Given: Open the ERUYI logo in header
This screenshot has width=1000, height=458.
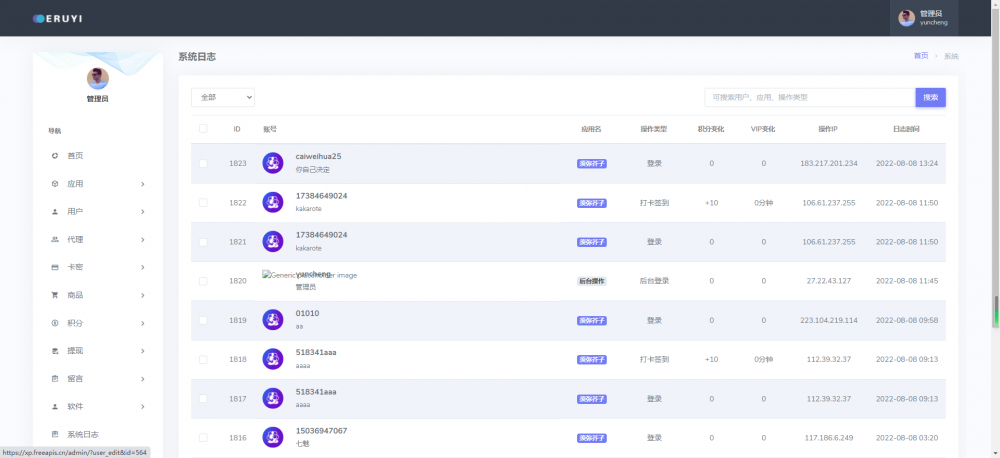Looking at the screenshot, I should (x=59, y=18).
